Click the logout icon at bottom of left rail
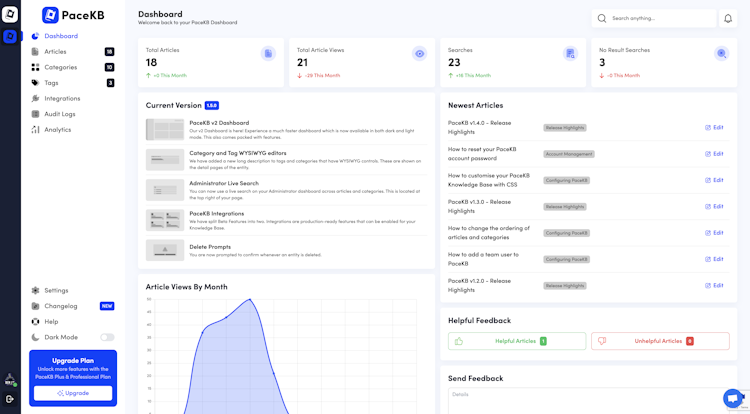Viewport: 750px width, 414px height. coord(10,399)
